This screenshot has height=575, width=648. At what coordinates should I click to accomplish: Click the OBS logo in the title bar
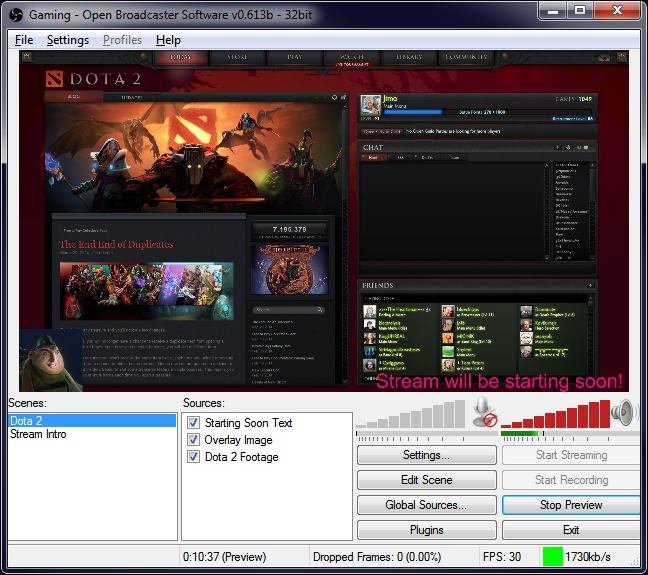click(16, 15)
